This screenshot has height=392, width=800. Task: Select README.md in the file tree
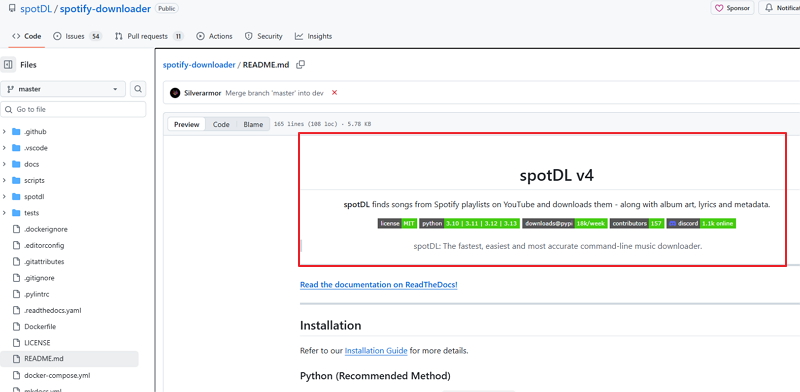click(69, 359)
